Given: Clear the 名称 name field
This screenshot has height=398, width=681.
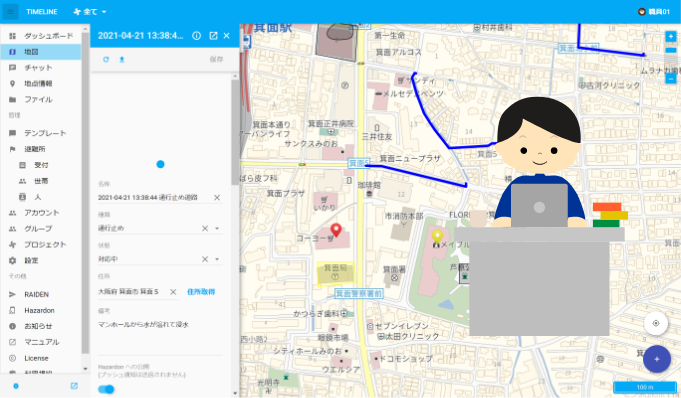Looking at the screenshot, I should 217,198.
